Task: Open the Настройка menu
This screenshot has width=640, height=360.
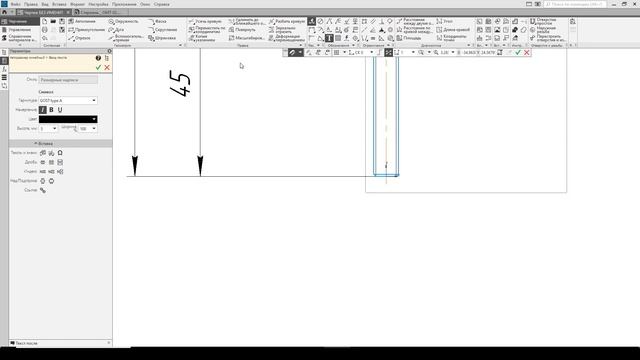Action: 98,4
